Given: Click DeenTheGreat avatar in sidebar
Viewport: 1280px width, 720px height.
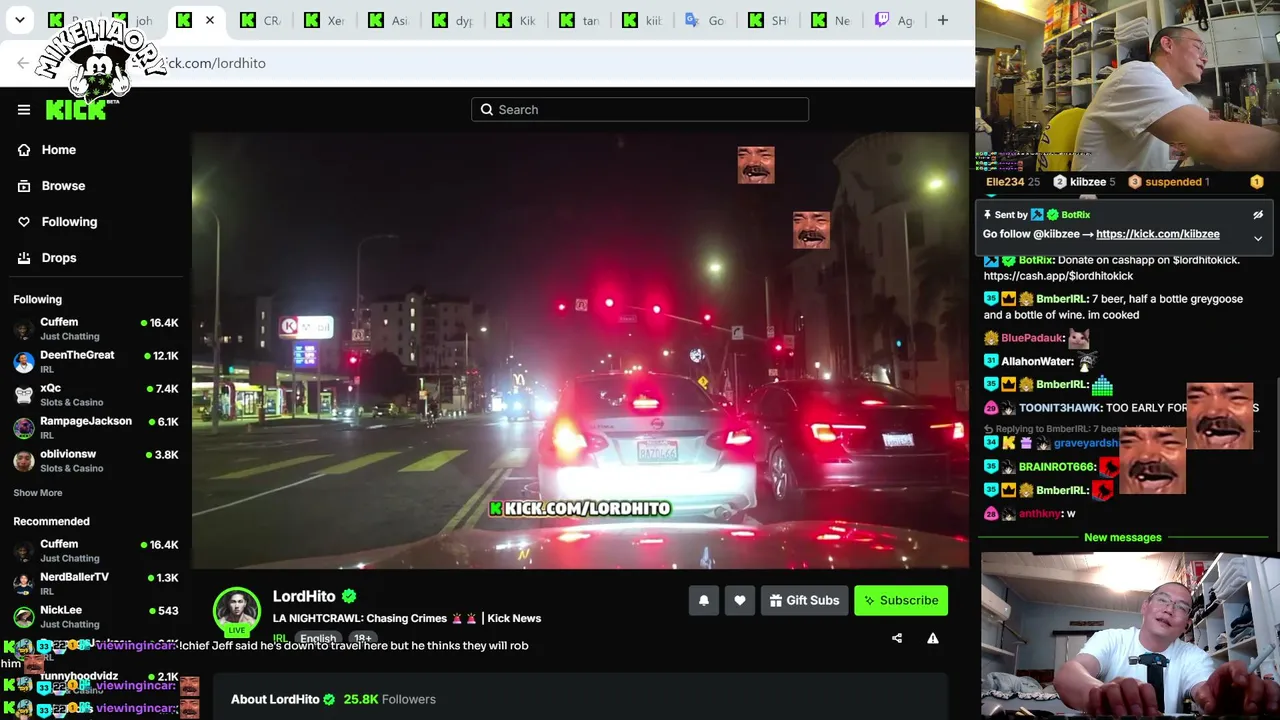Looking at the screenshot, I should [24, 362].
